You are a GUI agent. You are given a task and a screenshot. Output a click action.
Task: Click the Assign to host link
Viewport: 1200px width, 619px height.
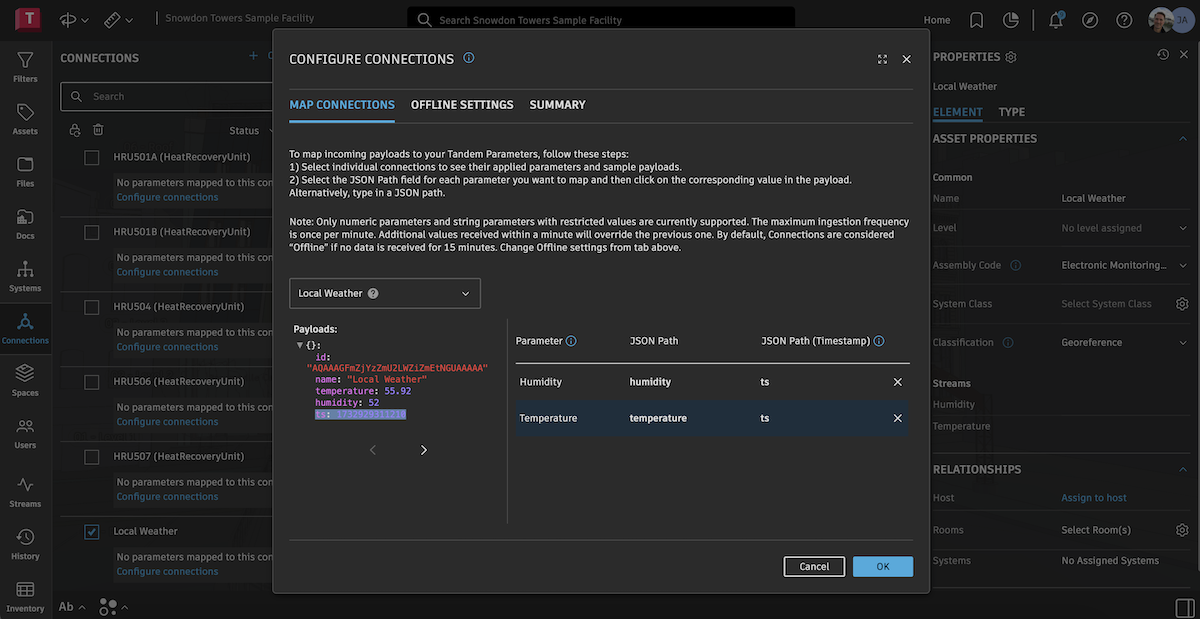click(1094, 498)
